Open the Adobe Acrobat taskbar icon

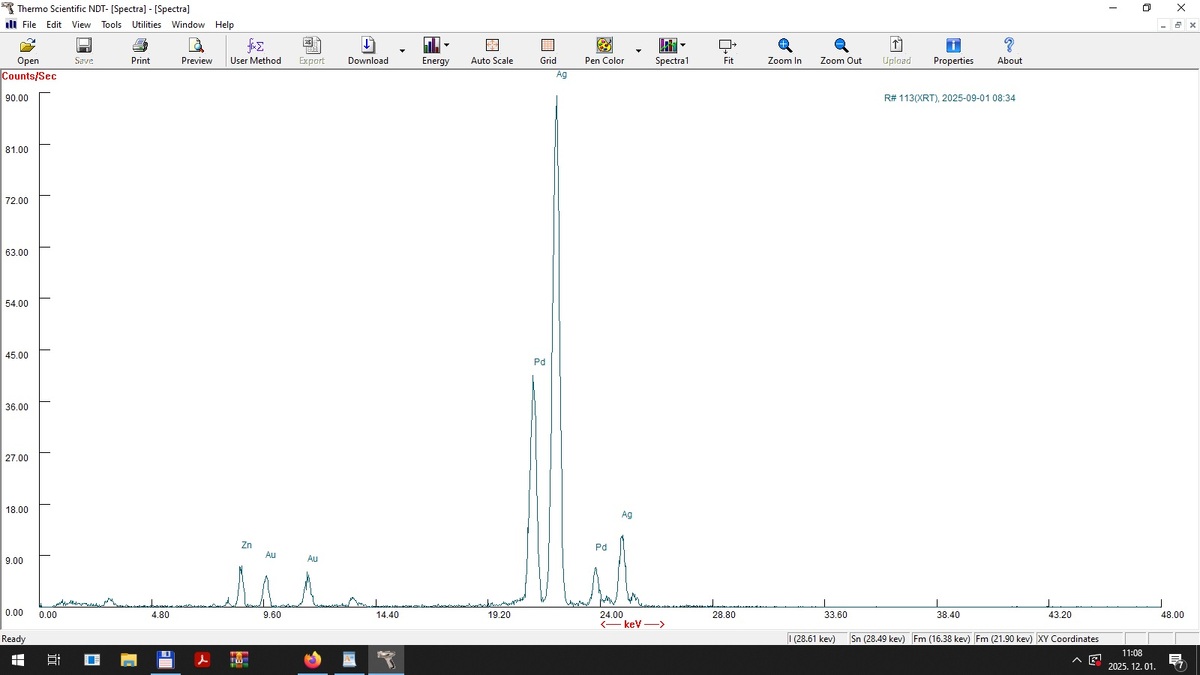(x=202, y=660)
